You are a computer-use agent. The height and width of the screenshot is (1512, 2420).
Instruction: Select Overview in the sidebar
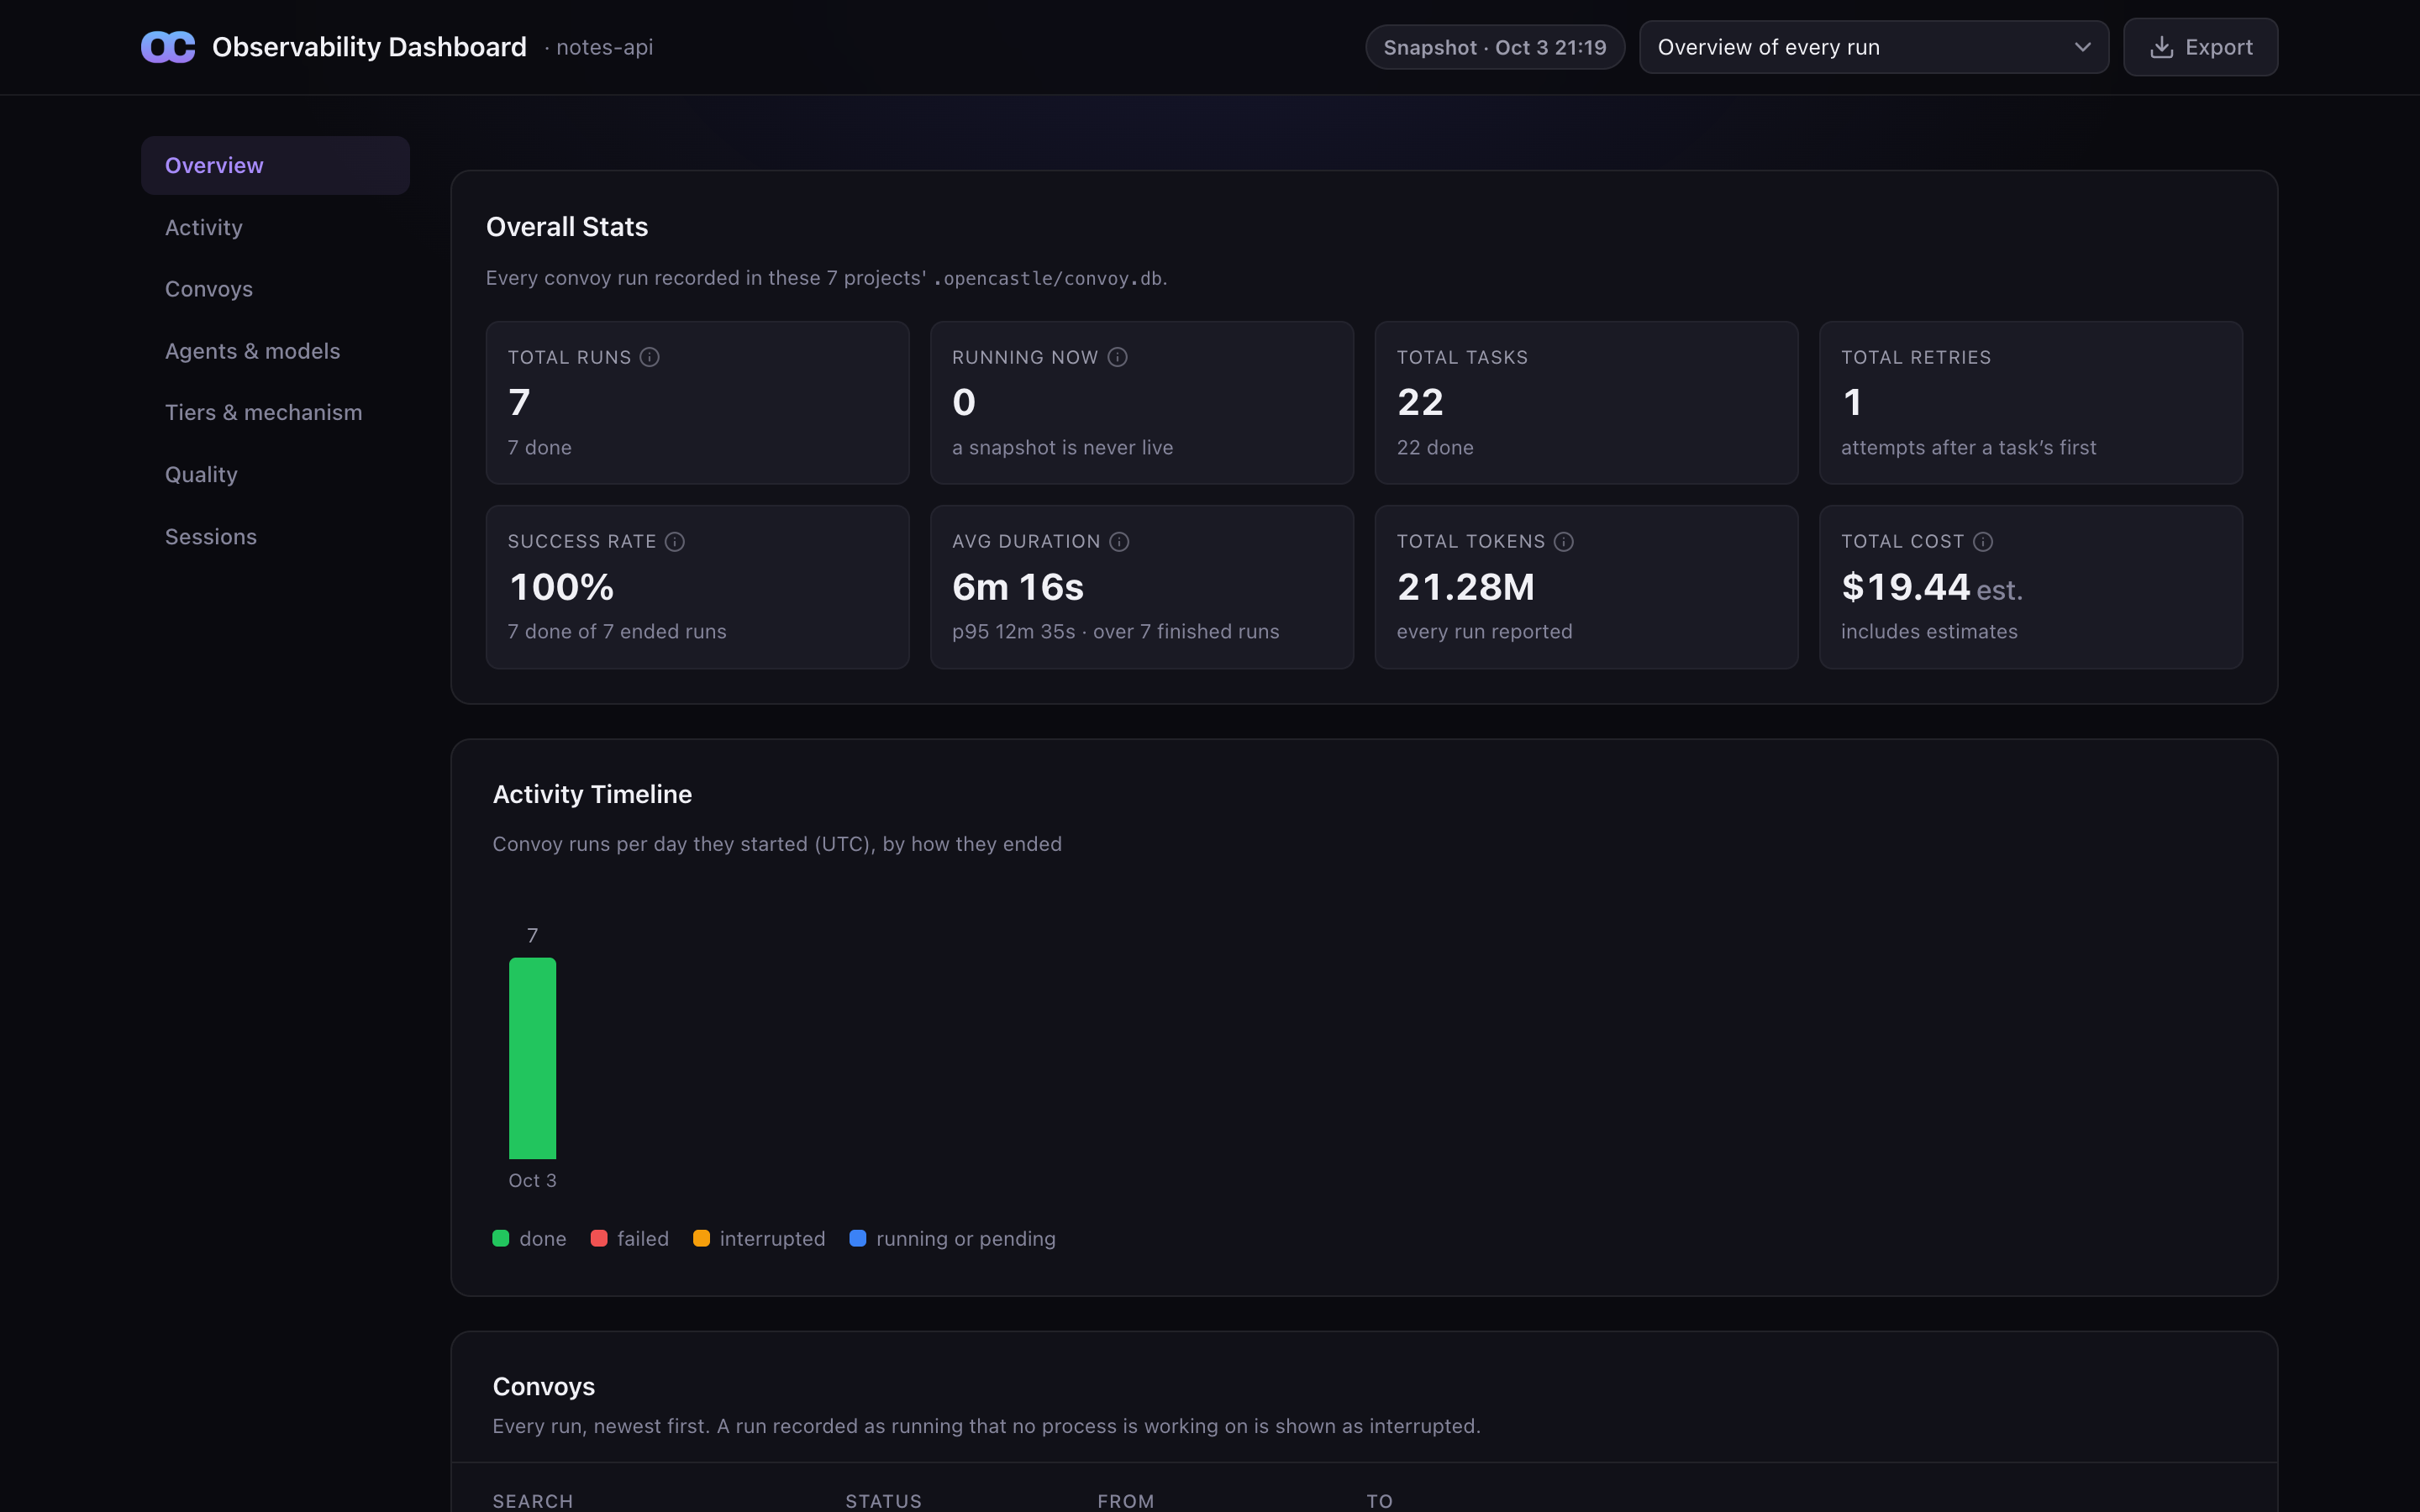pos(275,165)
